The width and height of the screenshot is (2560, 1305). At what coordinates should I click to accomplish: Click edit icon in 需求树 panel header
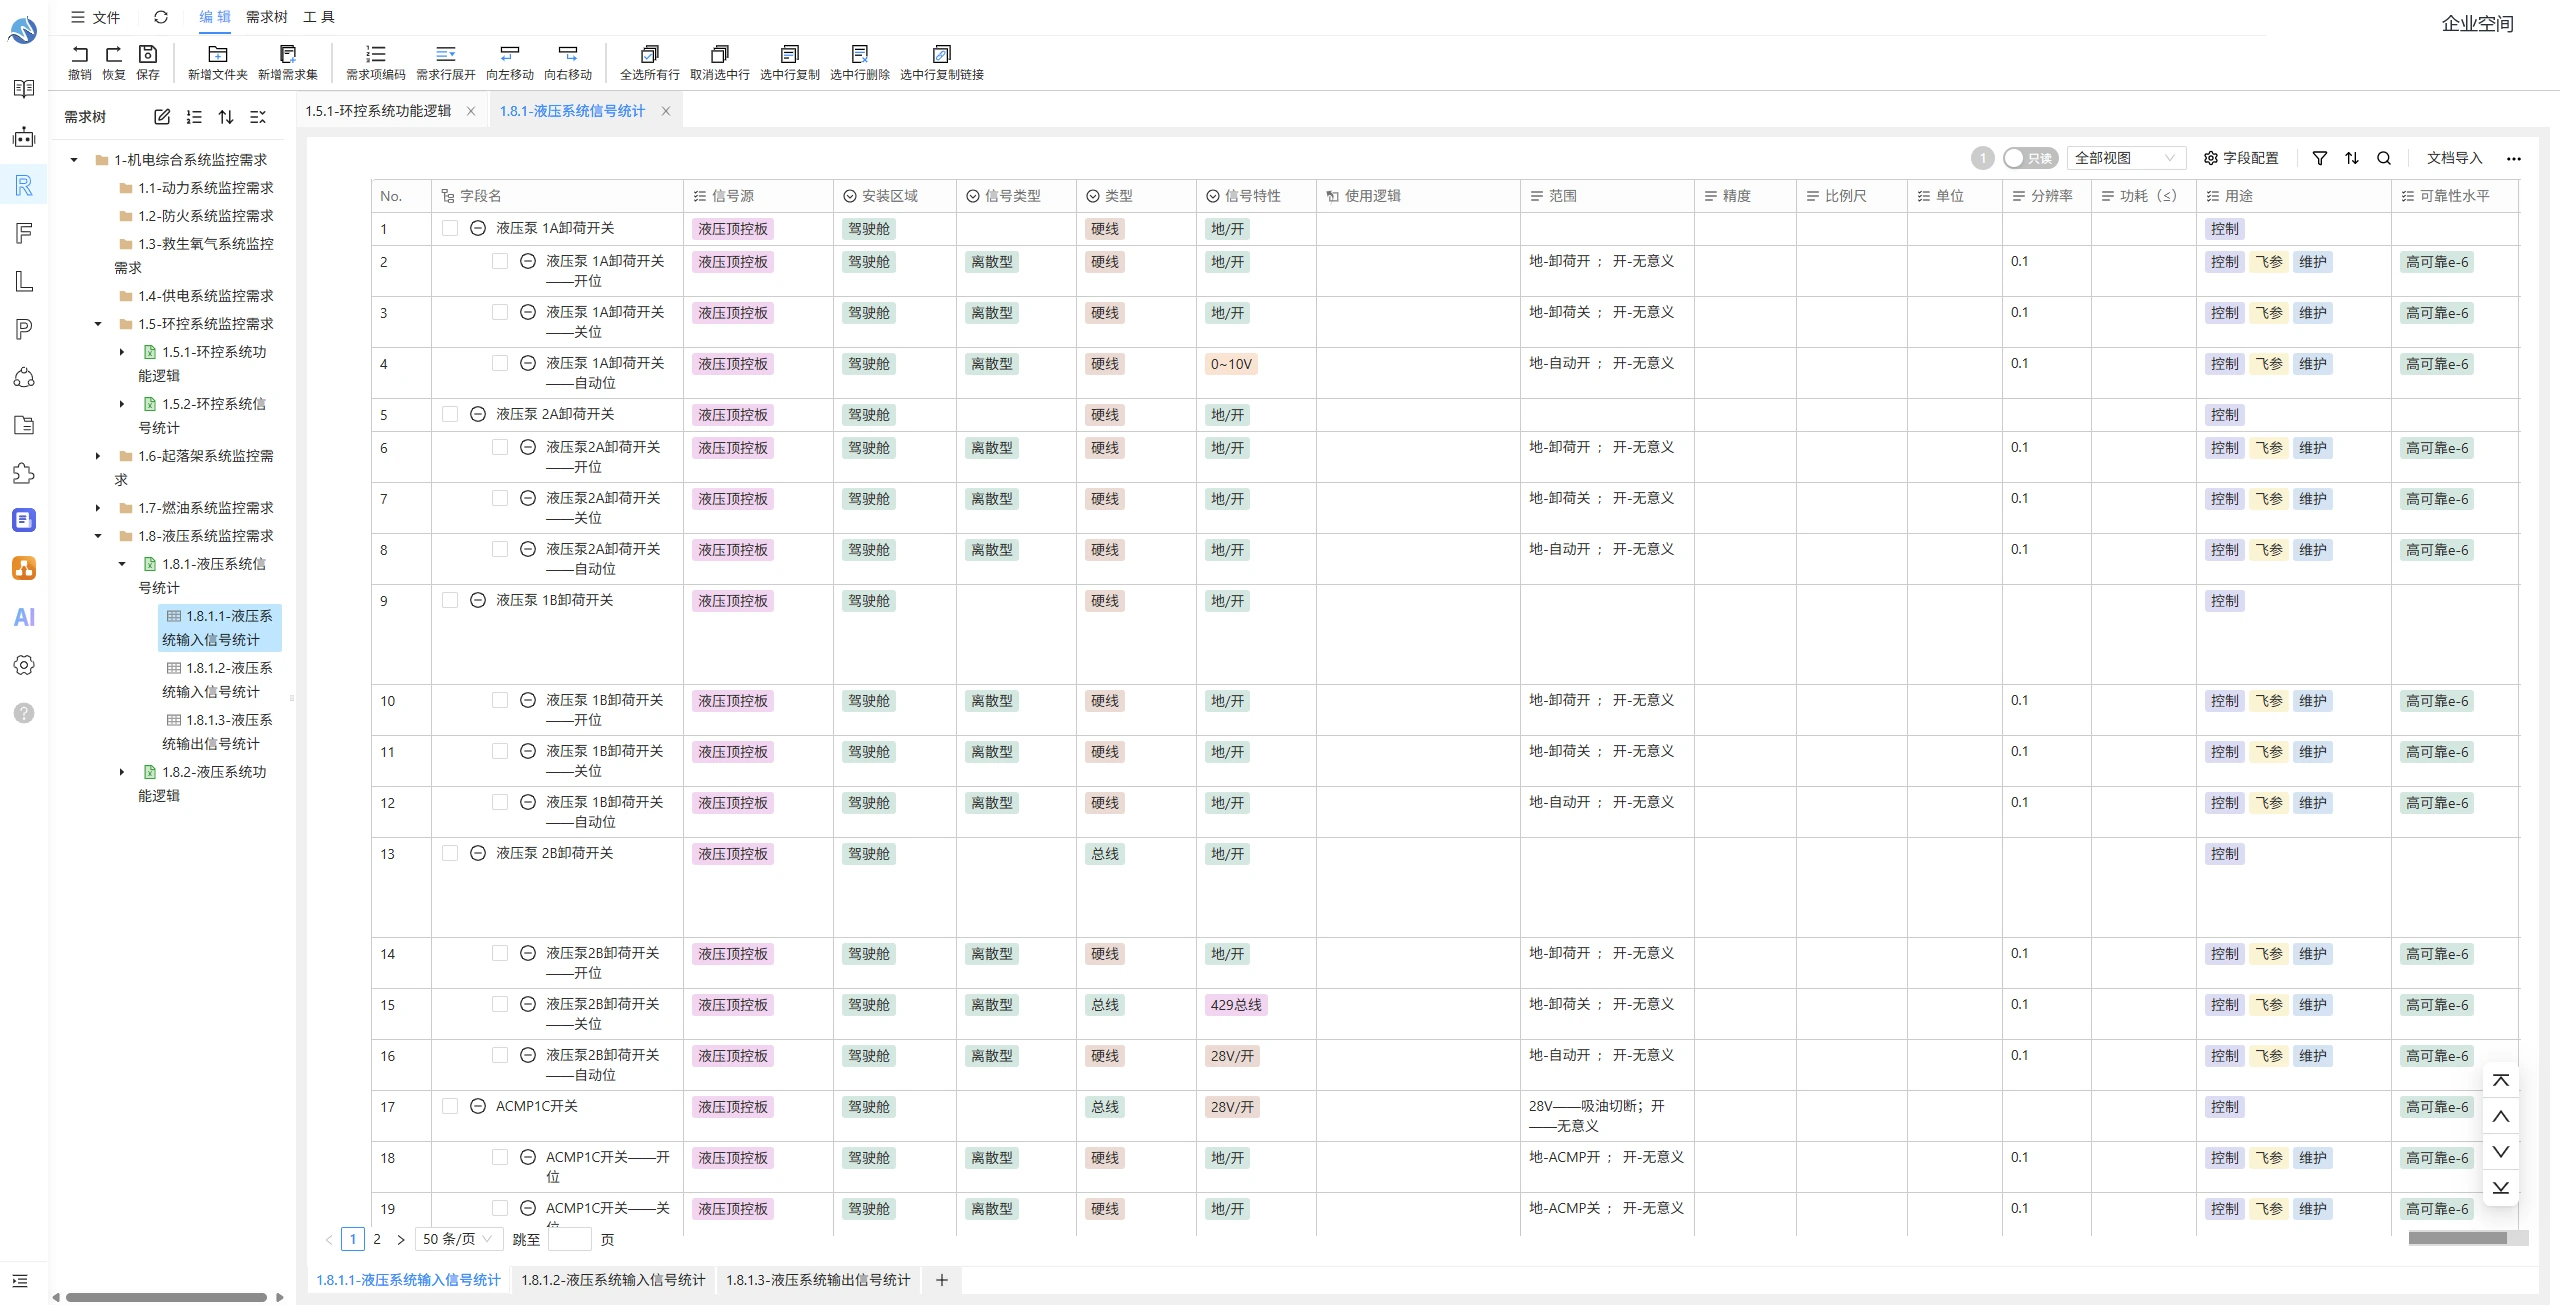pyautogui.click(x=162, y=117)
